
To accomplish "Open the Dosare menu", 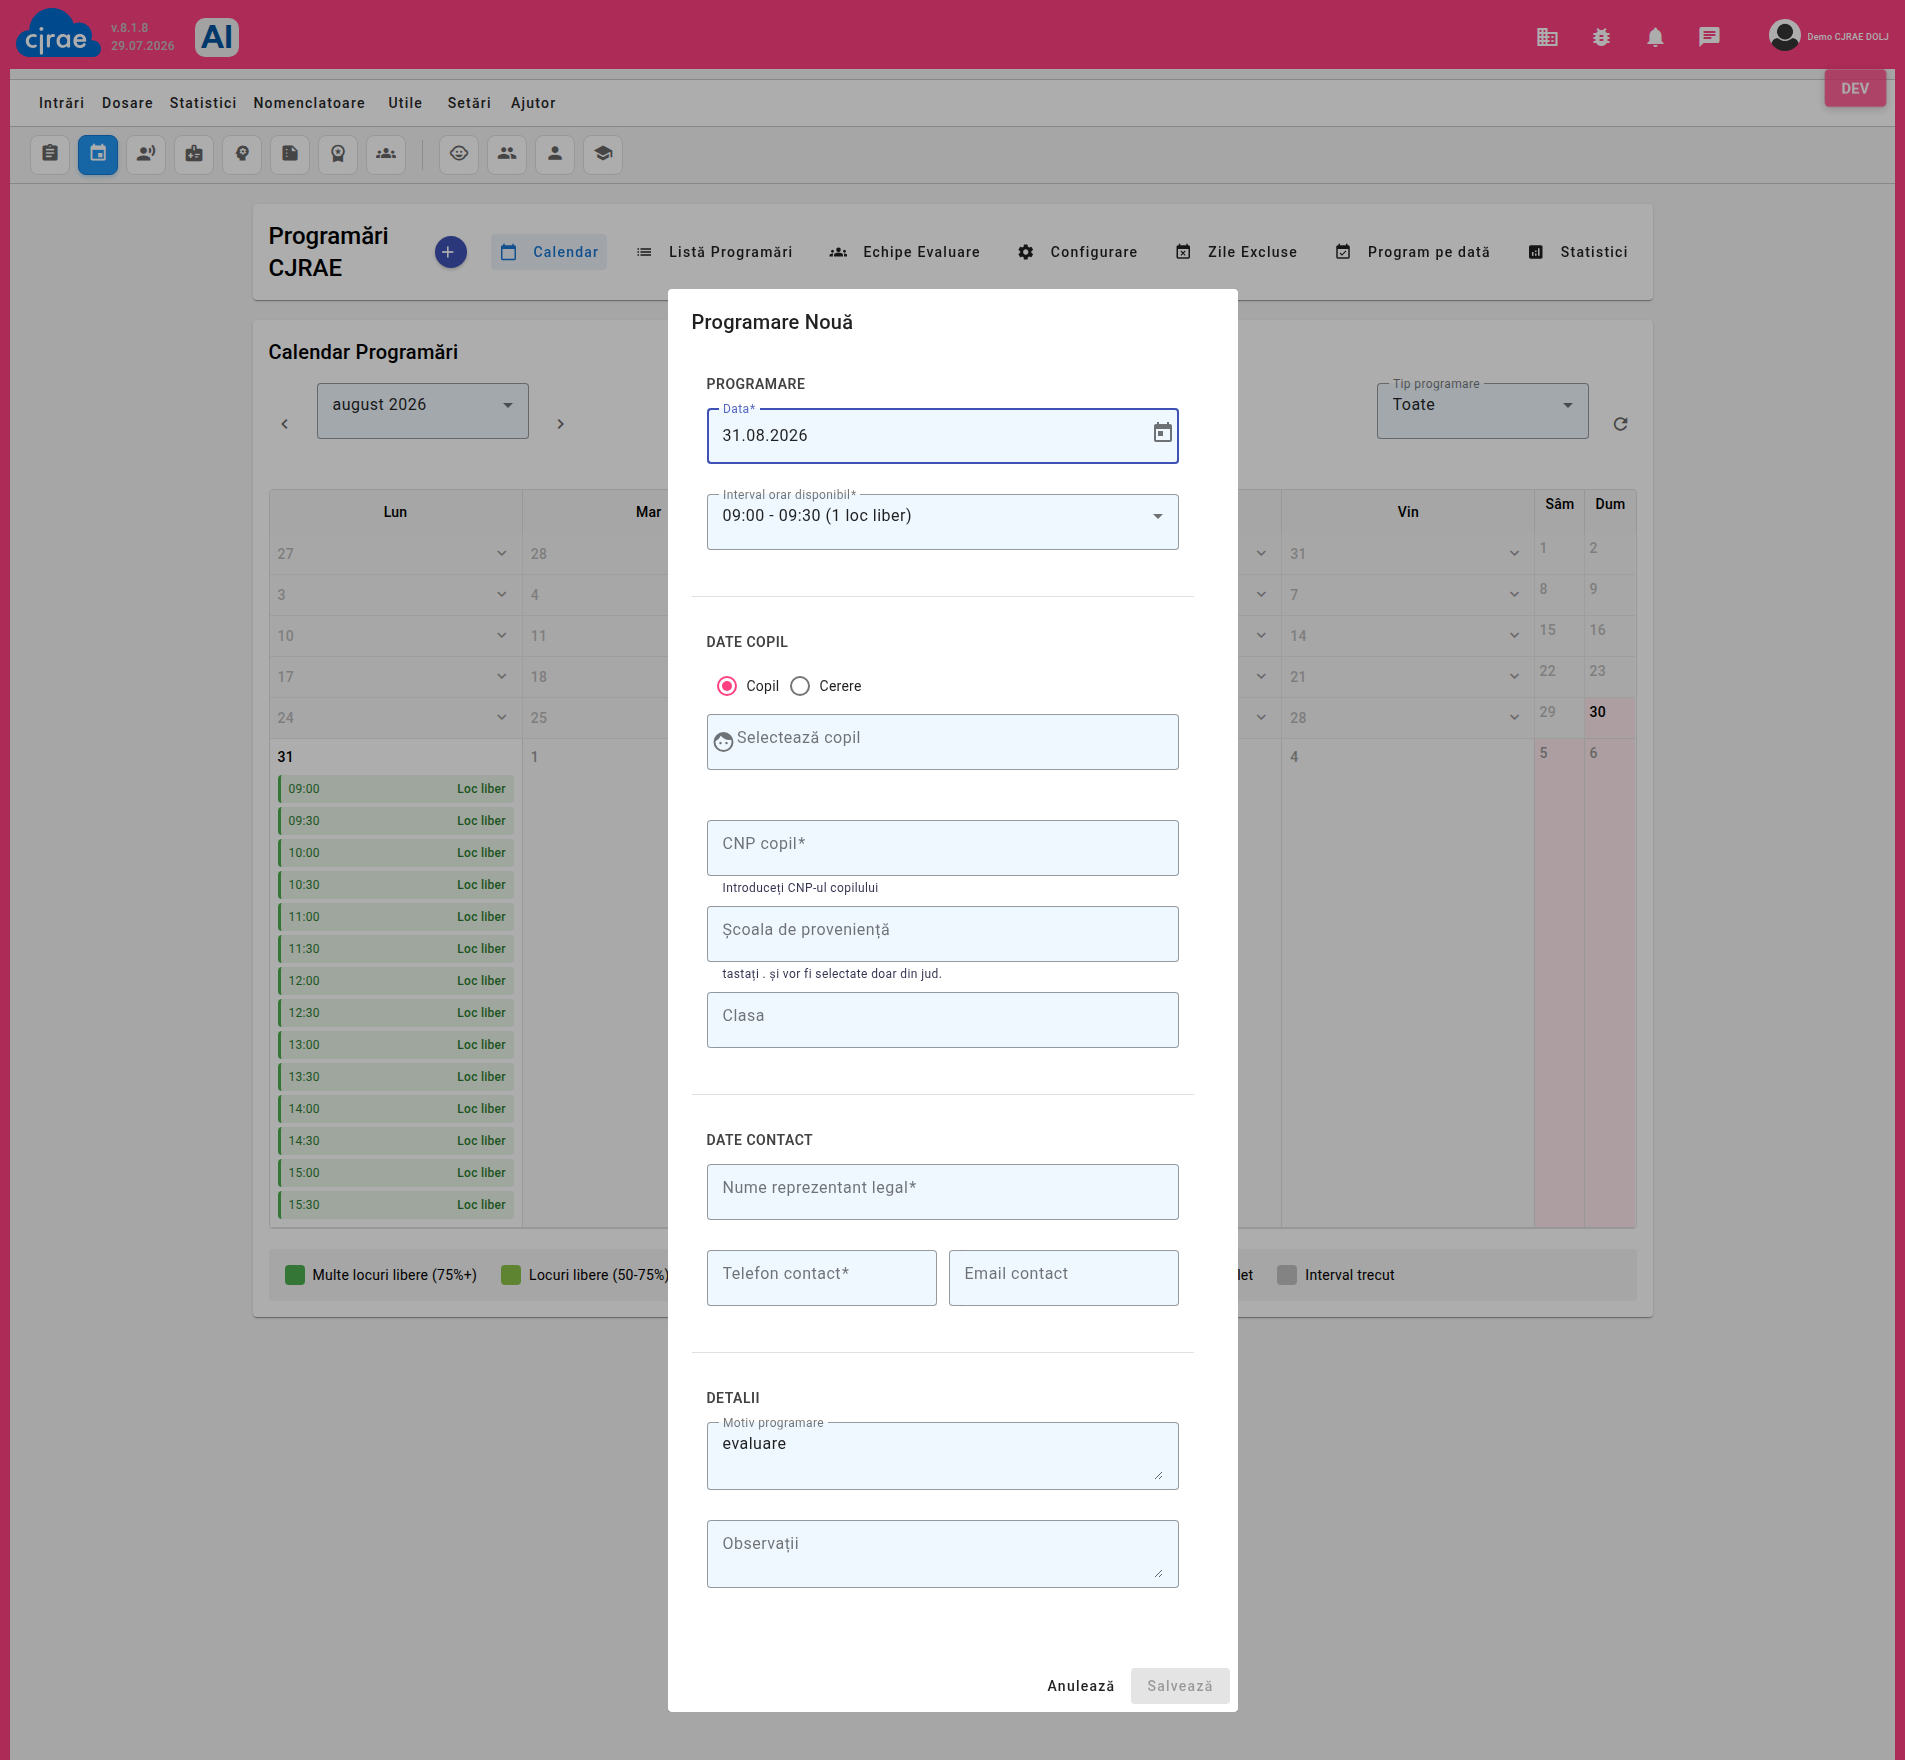I will [x=127, y=103].
